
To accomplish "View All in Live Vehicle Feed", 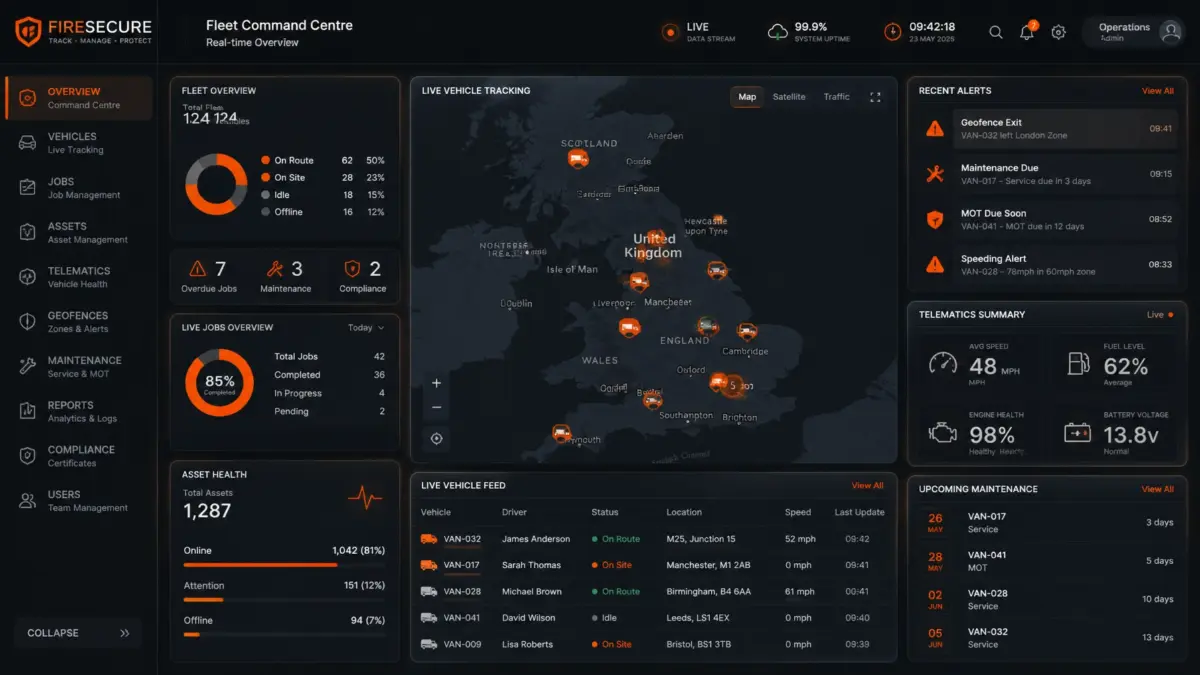I will (x=868, y=486).
